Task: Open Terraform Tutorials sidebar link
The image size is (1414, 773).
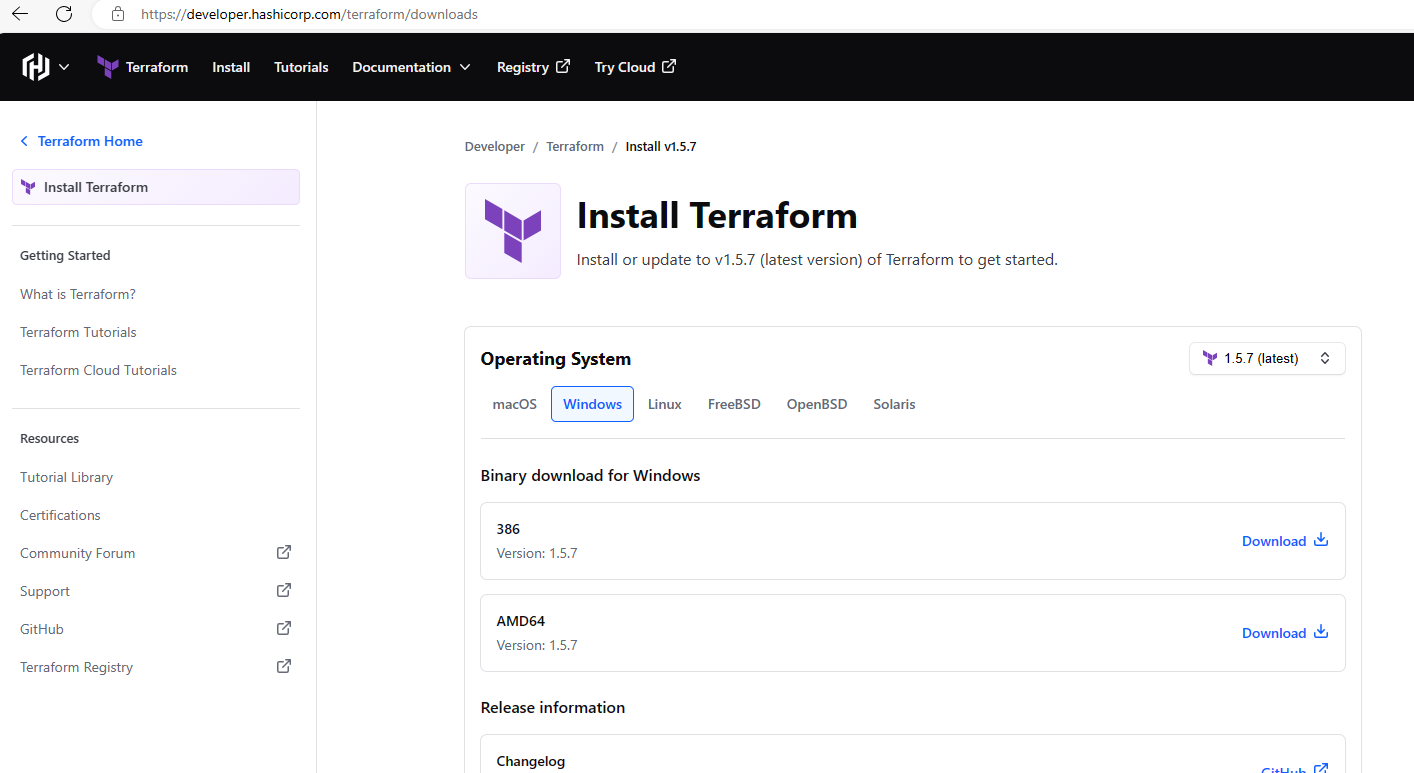Action: tap(78, 332)
